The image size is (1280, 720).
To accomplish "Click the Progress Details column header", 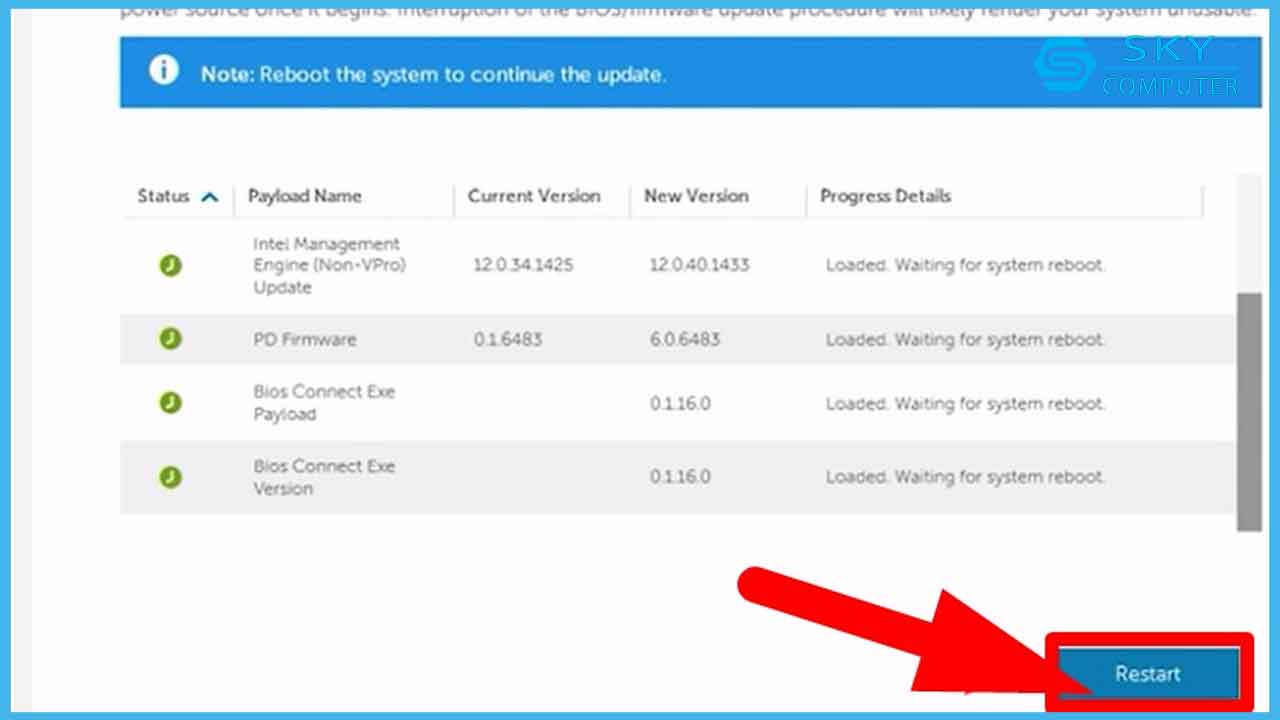I will tap(885, 196).
